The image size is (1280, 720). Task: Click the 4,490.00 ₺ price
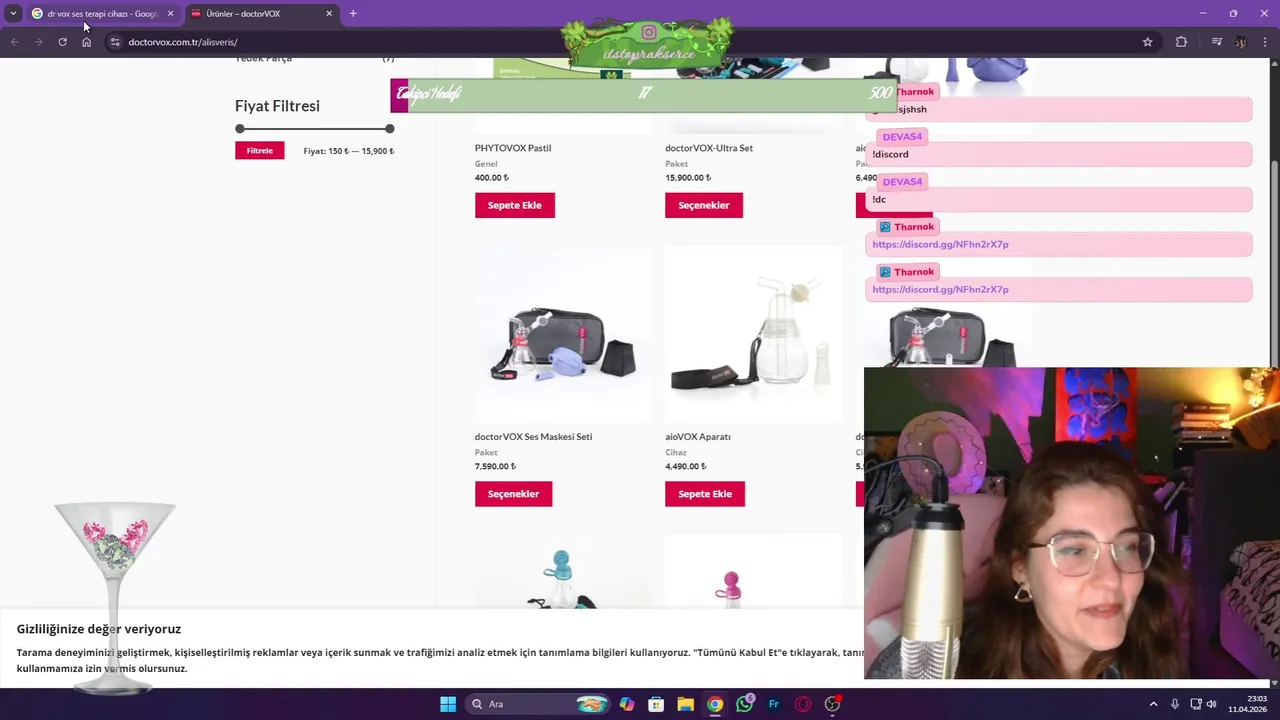[685, 467]
